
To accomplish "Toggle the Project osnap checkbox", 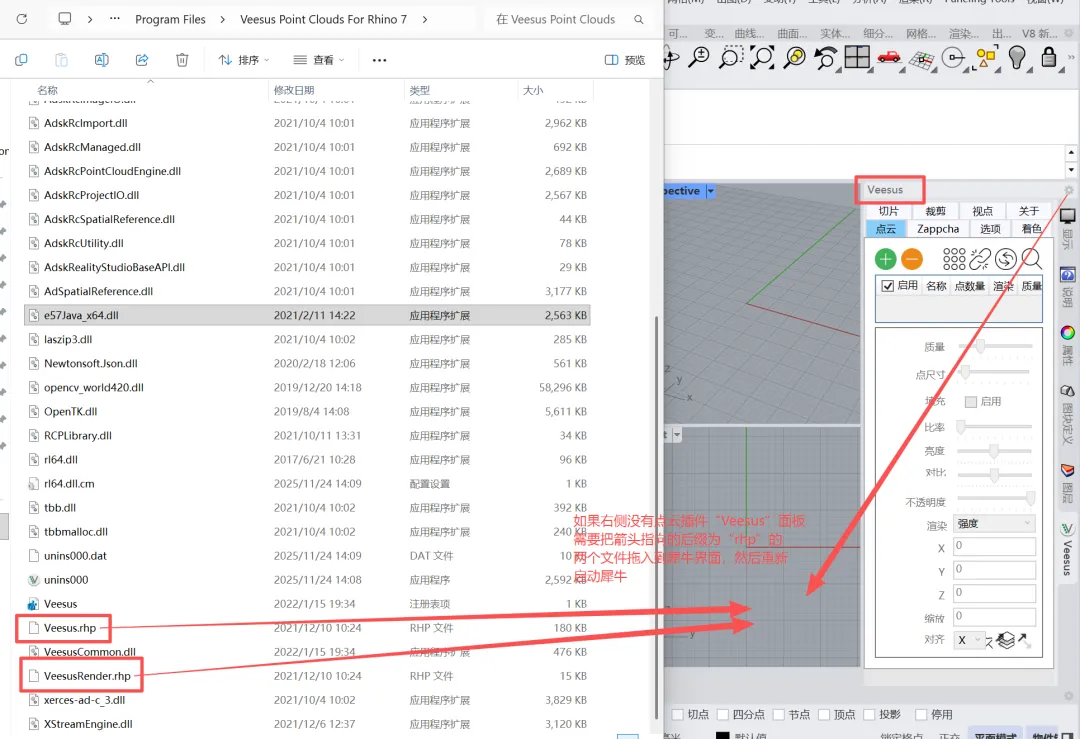I will (869, 714).
